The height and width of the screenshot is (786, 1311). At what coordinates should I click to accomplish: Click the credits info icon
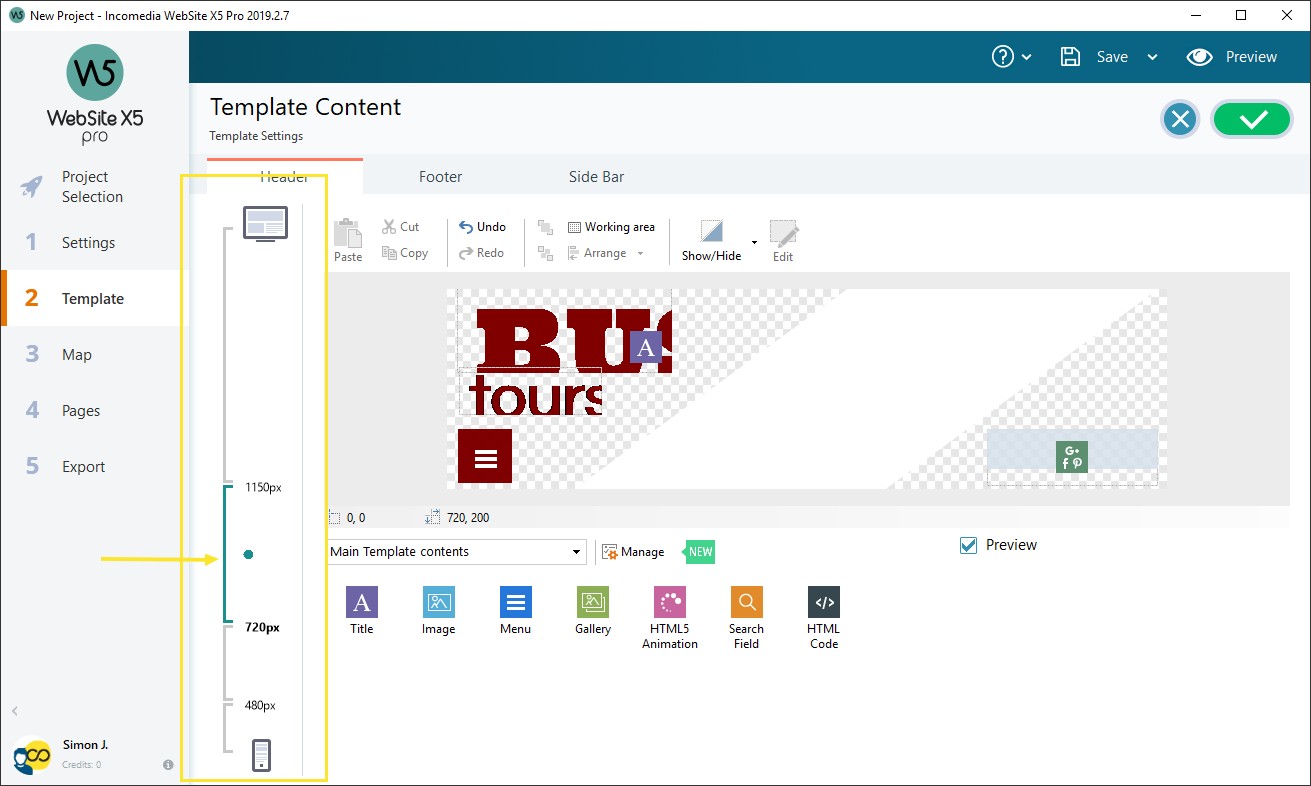168,765
